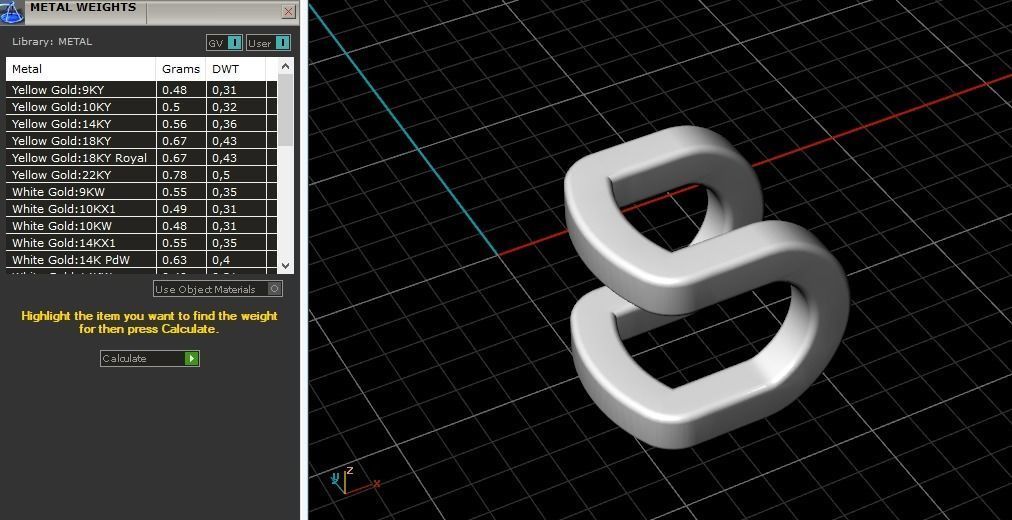The height and width of the screenshot is (520, 1012).
Task: Click the 0.78 grams value for 22KY
Action: [x=174, y=175]
